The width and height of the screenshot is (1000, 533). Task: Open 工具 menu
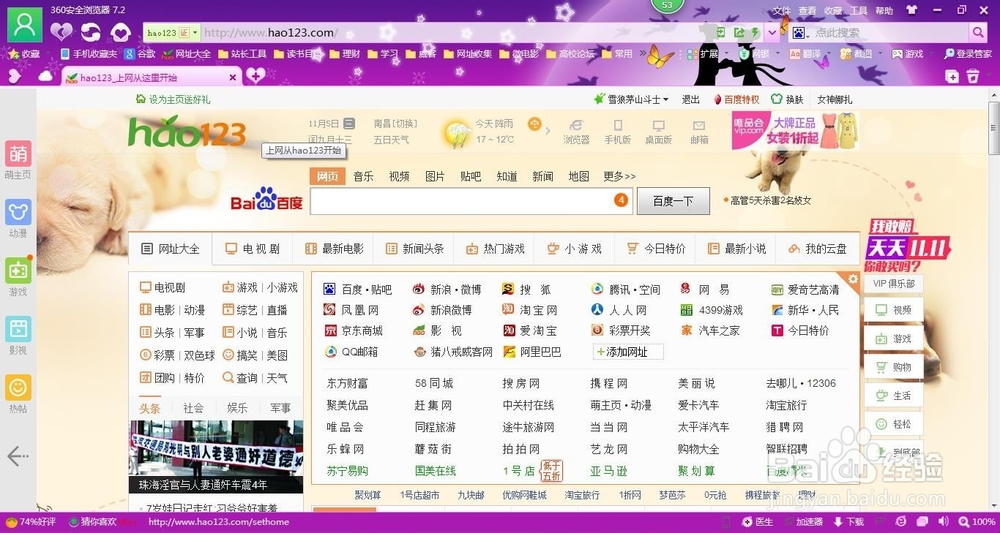pyautogui.click(x=859, y=10)
